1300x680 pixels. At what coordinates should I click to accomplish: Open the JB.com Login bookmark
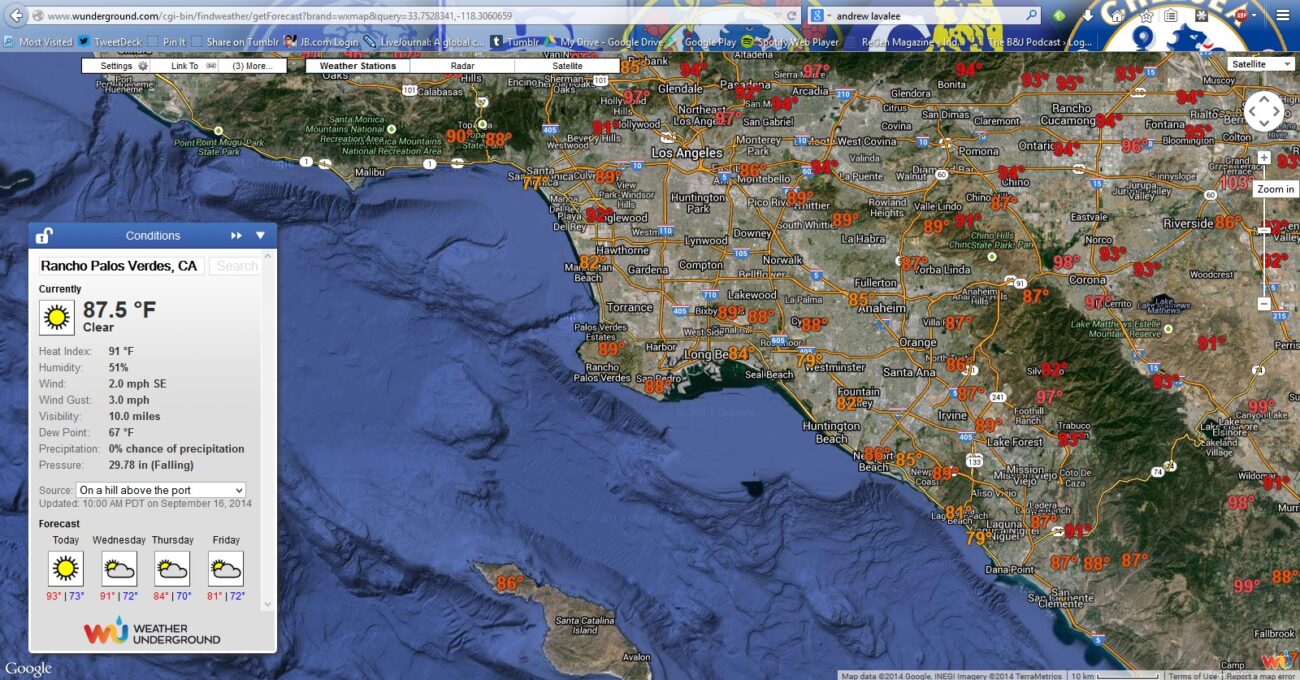(321, 42)
